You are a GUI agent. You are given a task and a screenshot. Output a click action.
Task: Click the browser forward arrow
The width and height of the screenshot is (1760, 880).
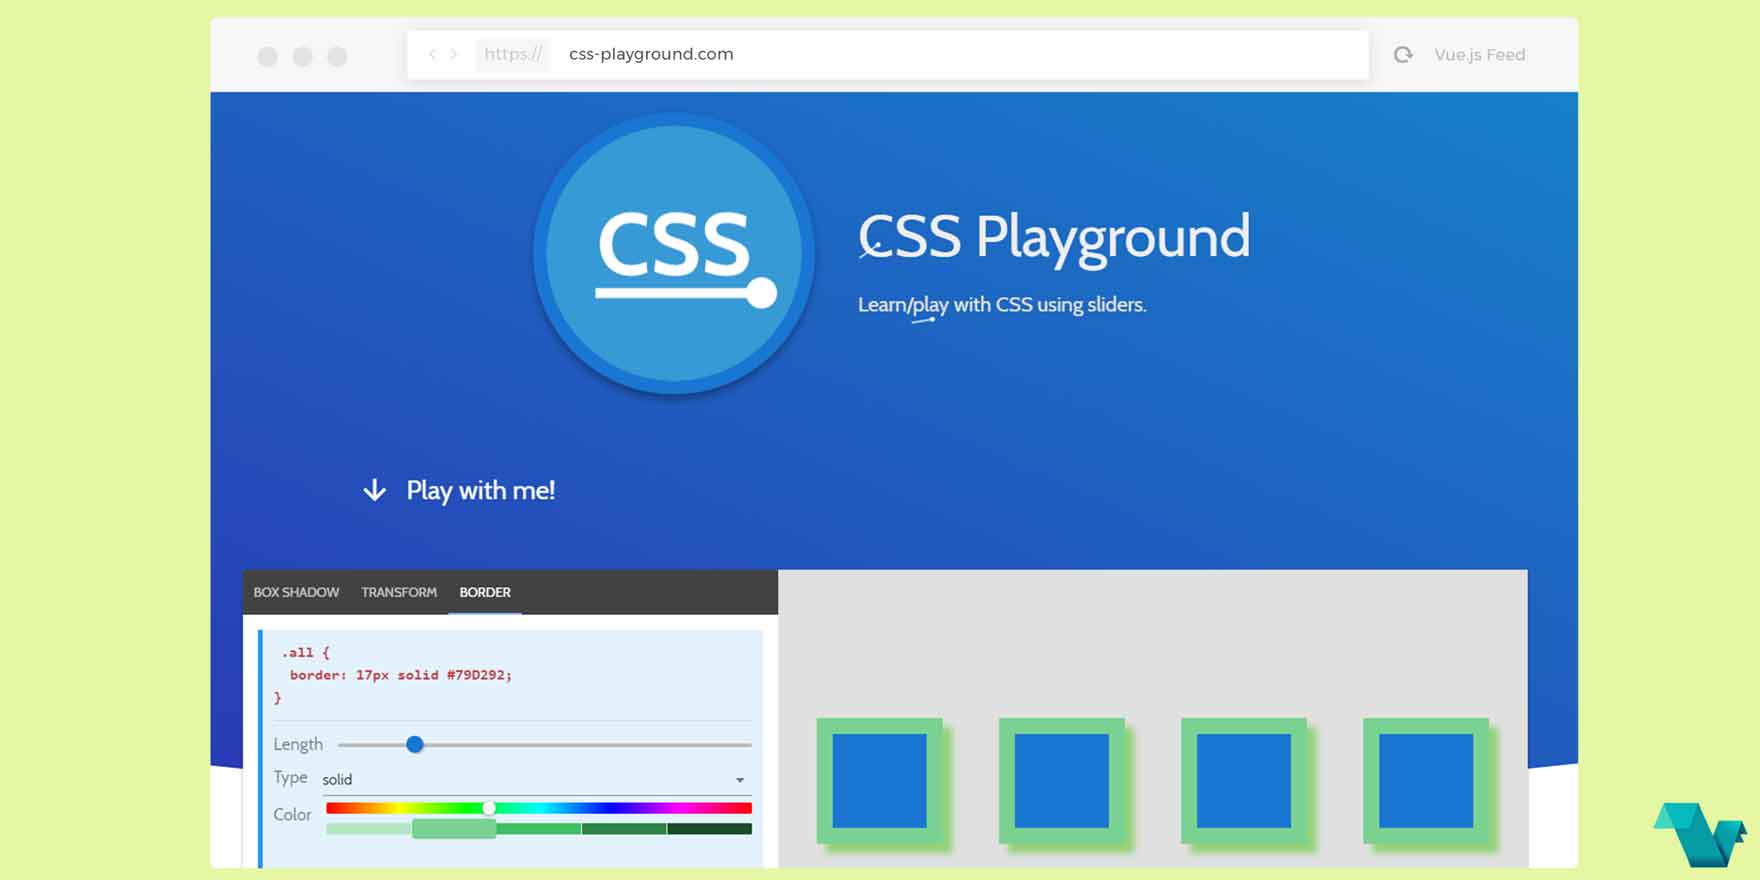click(x=454, y=54)
